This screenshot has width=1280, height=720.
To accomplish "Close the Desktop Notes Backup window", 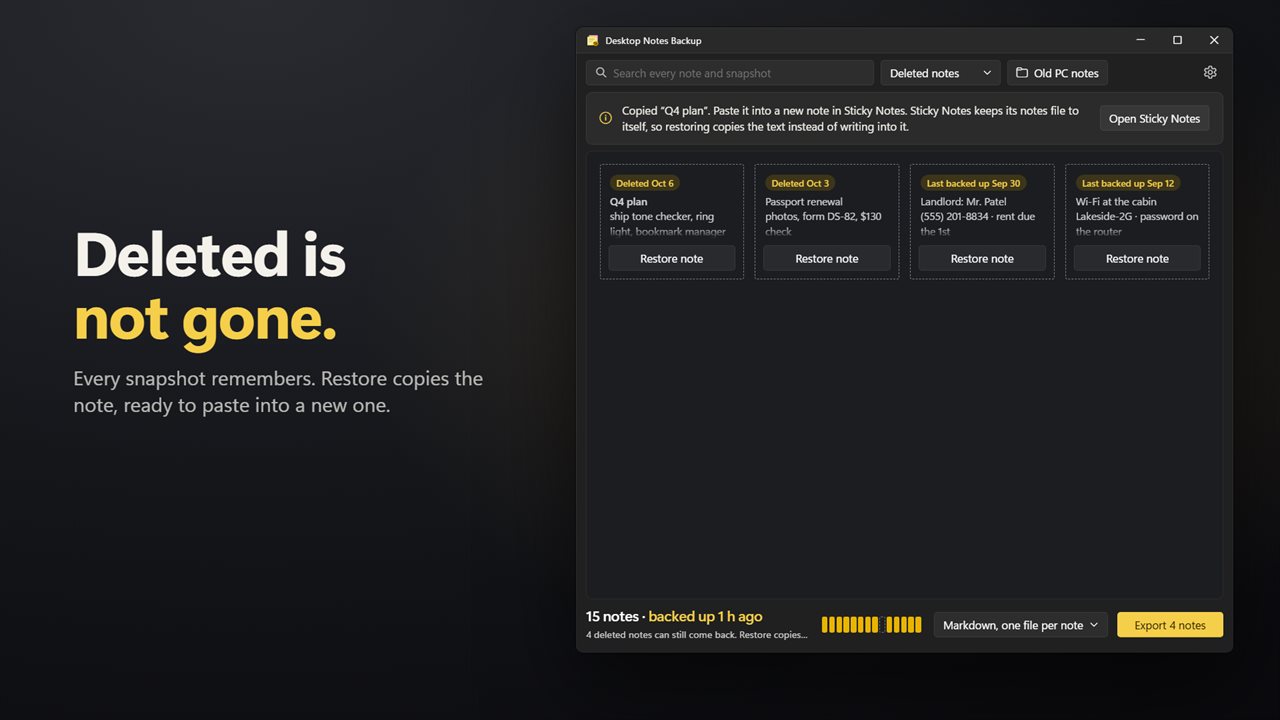I will point(1214,40).
